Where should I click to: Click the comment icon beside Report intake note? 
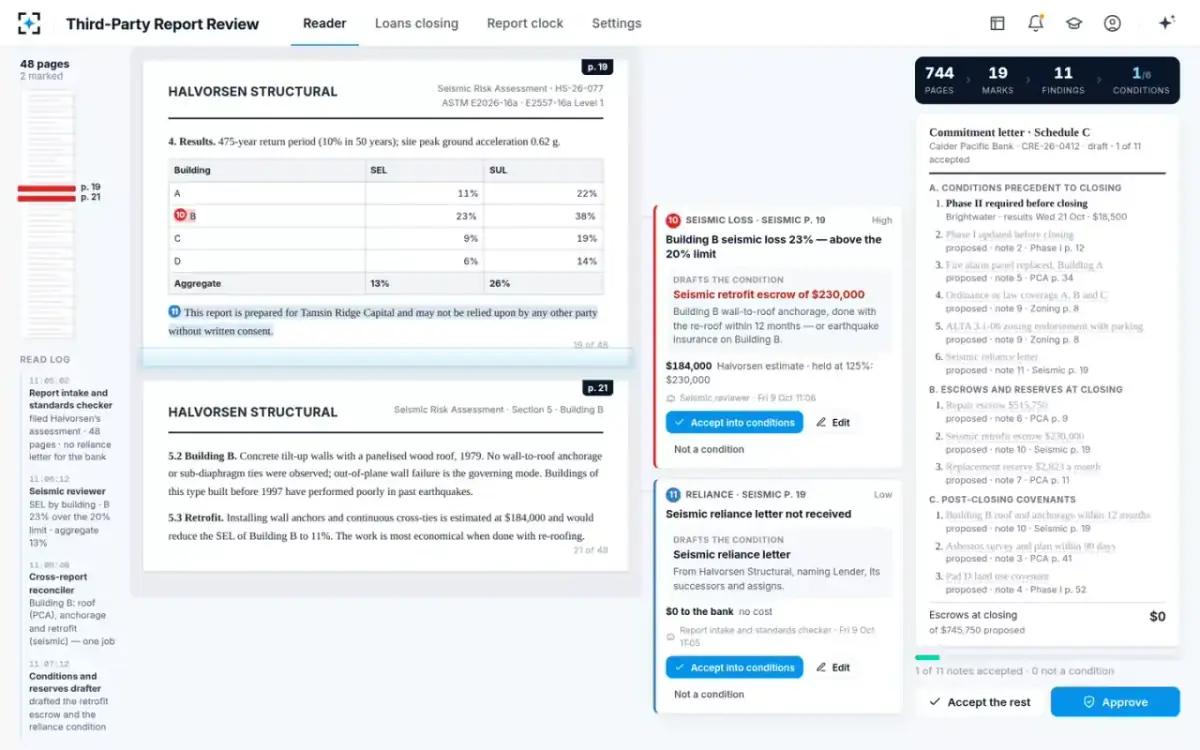pos(671,636)
